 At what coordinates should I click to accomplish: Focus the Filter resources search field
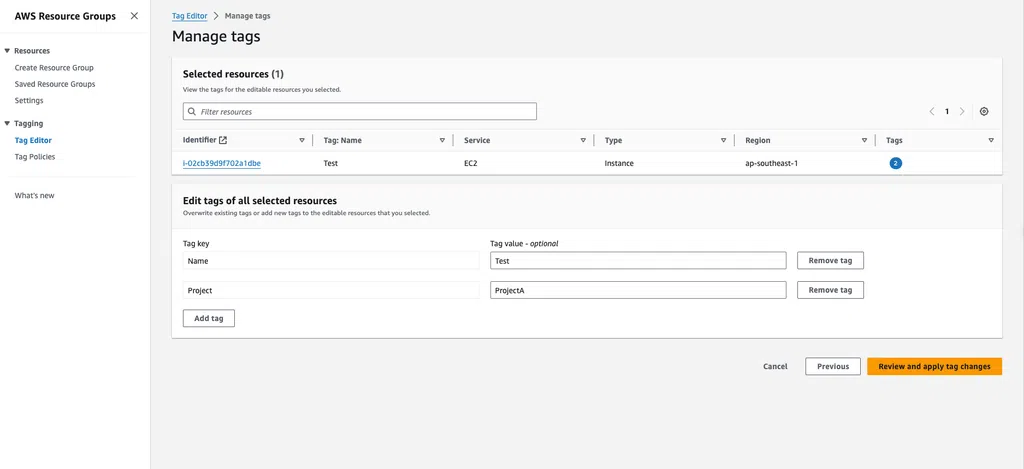click(x=360, y=112)
